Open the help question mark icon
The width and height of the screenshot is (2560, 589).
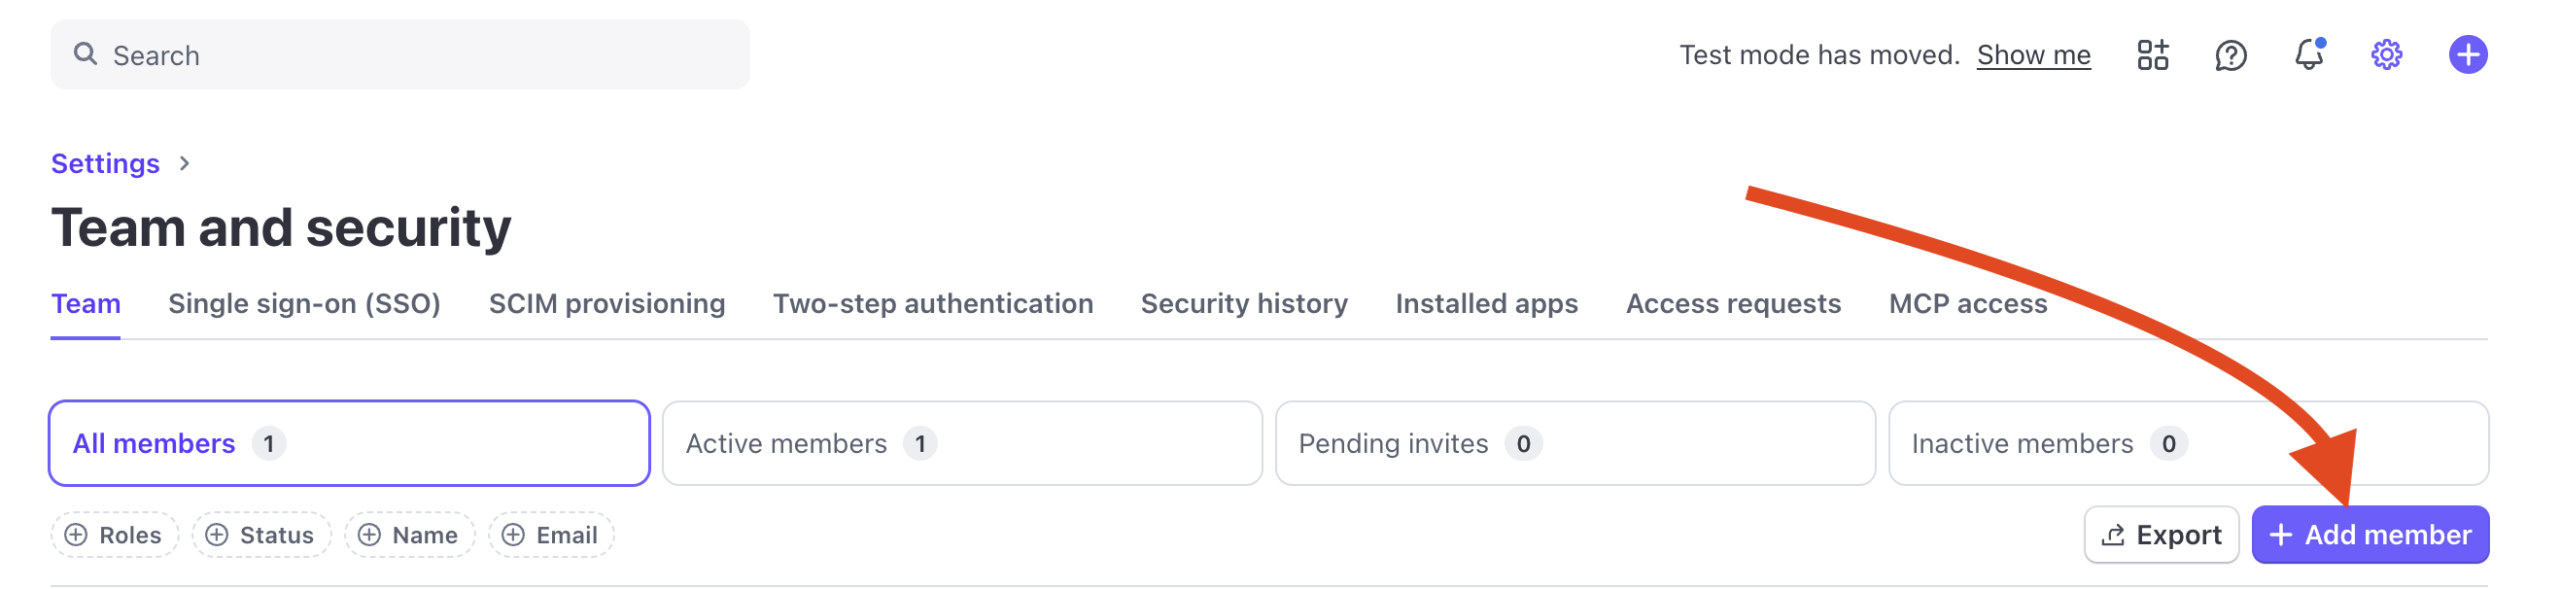(2230, 55)
